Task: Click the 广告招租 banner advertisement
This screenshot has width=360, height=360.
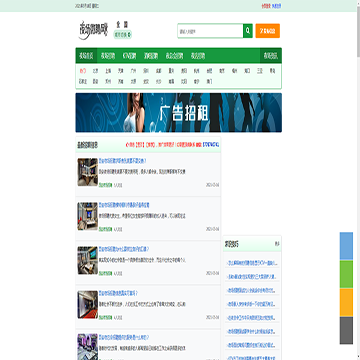Action: click(179, 113)
